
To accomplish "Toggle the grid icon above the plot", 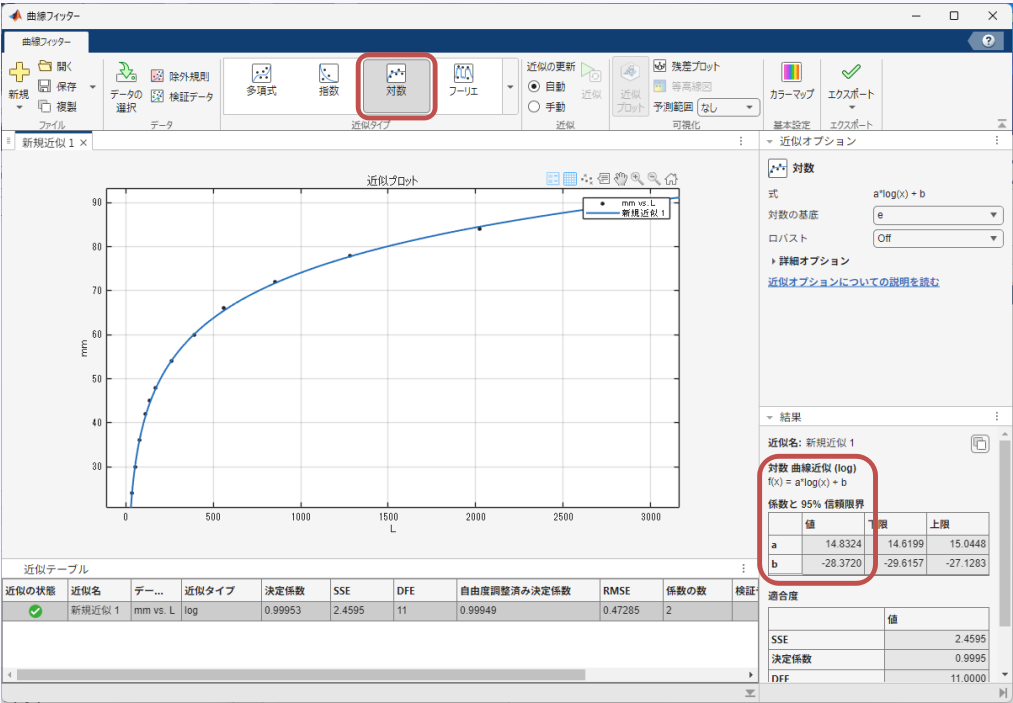I will click(x=570, y=178).
